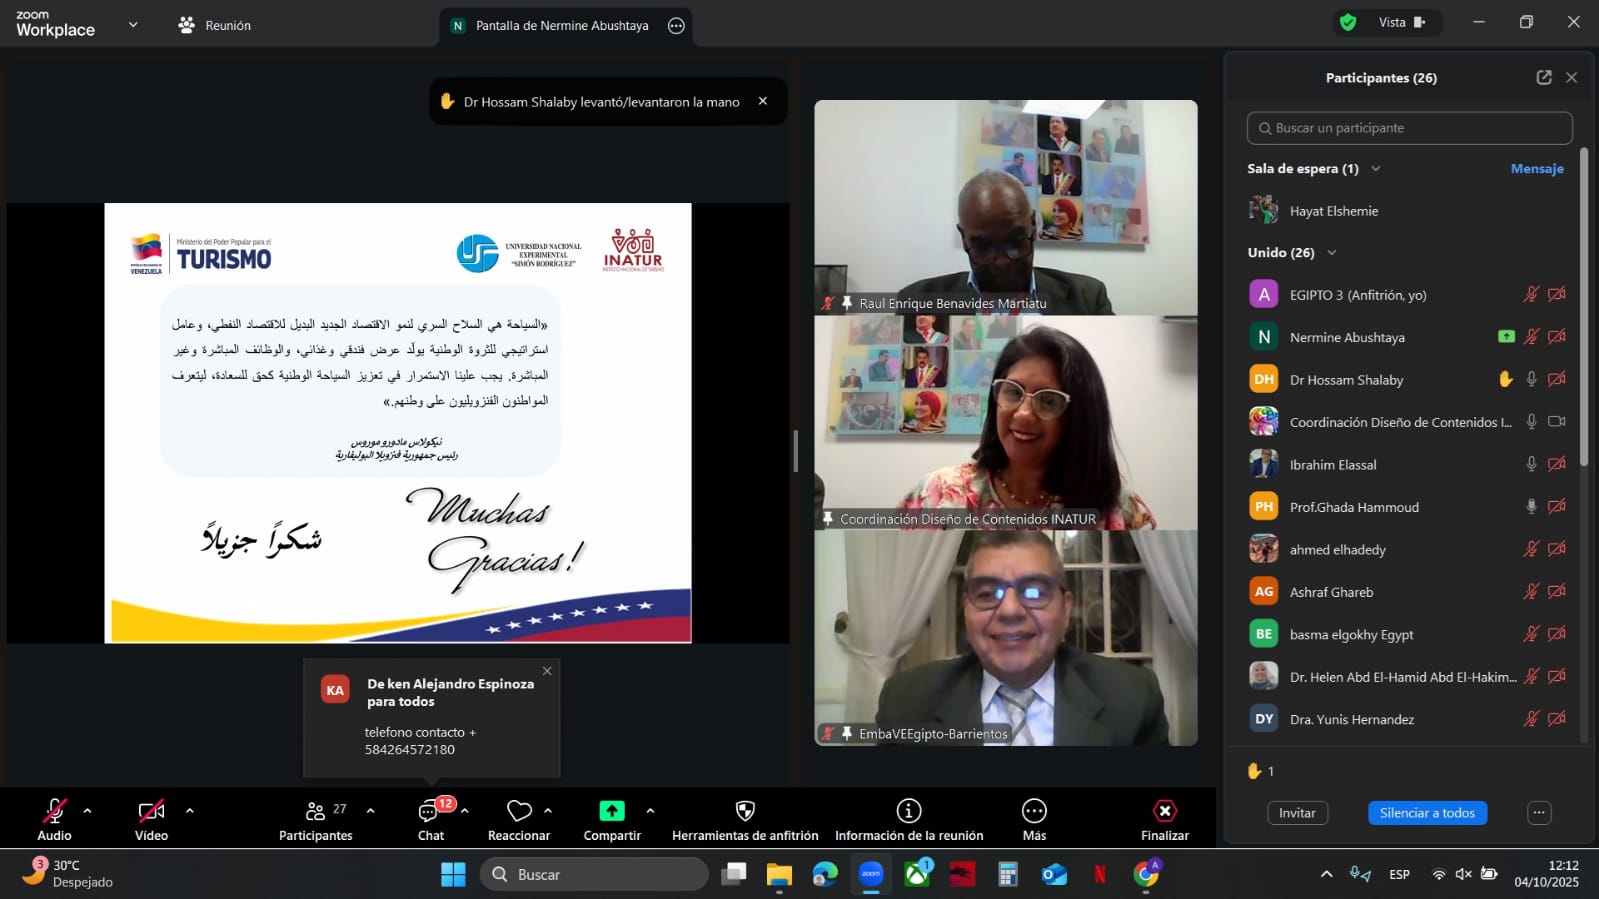This screenshot has height=899, width=1599.
Task: Turn on Video in the toolbar
Action: [x=151, y=811]
